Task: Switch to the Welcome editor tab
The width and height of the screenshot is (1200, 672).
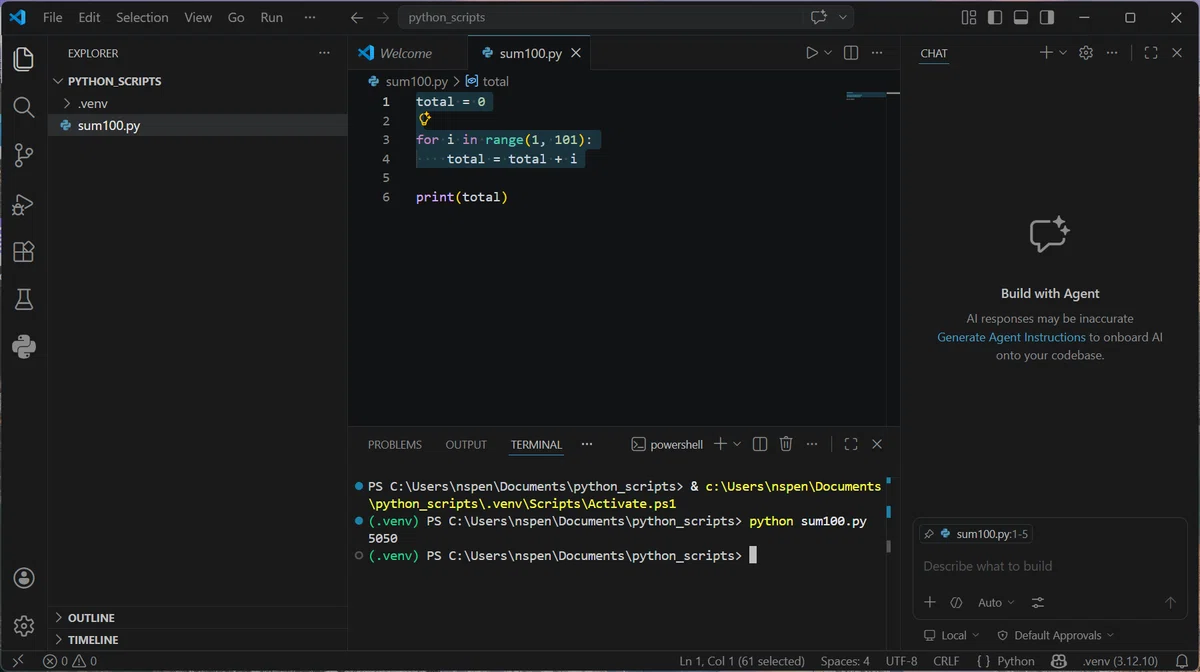Action: point(405,53)
